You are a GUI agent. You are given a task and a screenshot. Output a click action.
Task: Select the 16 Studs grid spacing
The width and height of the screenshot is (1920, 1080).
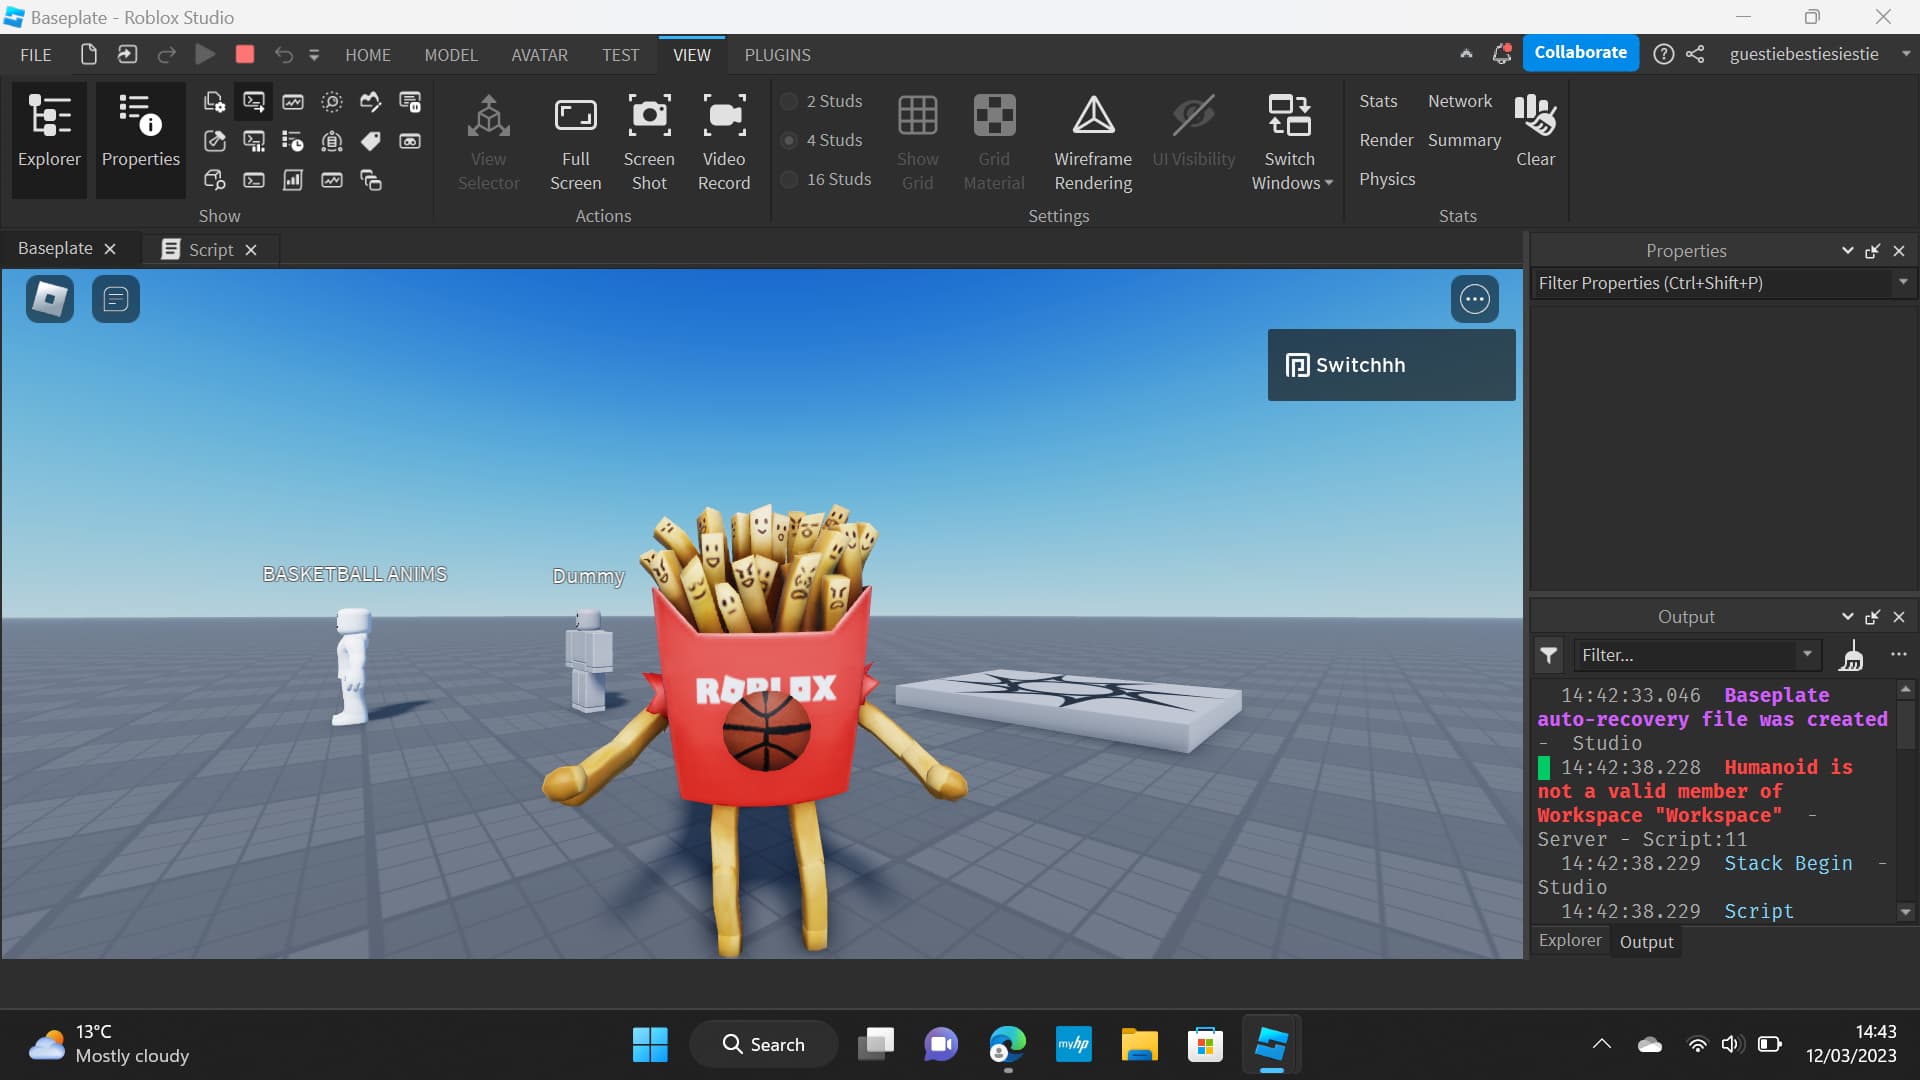click(x=789, y=179)
